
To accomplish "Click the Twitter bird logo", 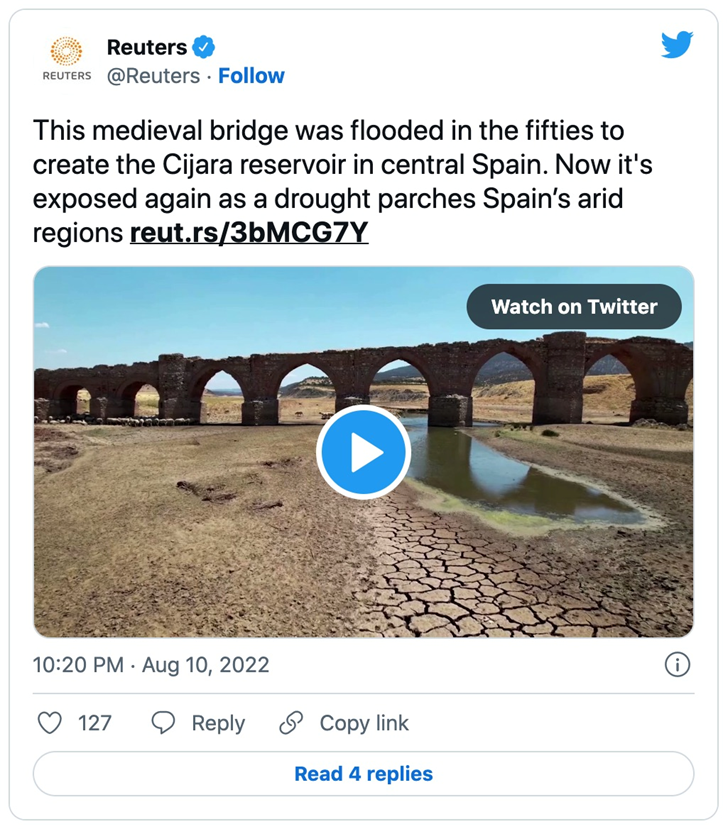I will tap(677, 46).
